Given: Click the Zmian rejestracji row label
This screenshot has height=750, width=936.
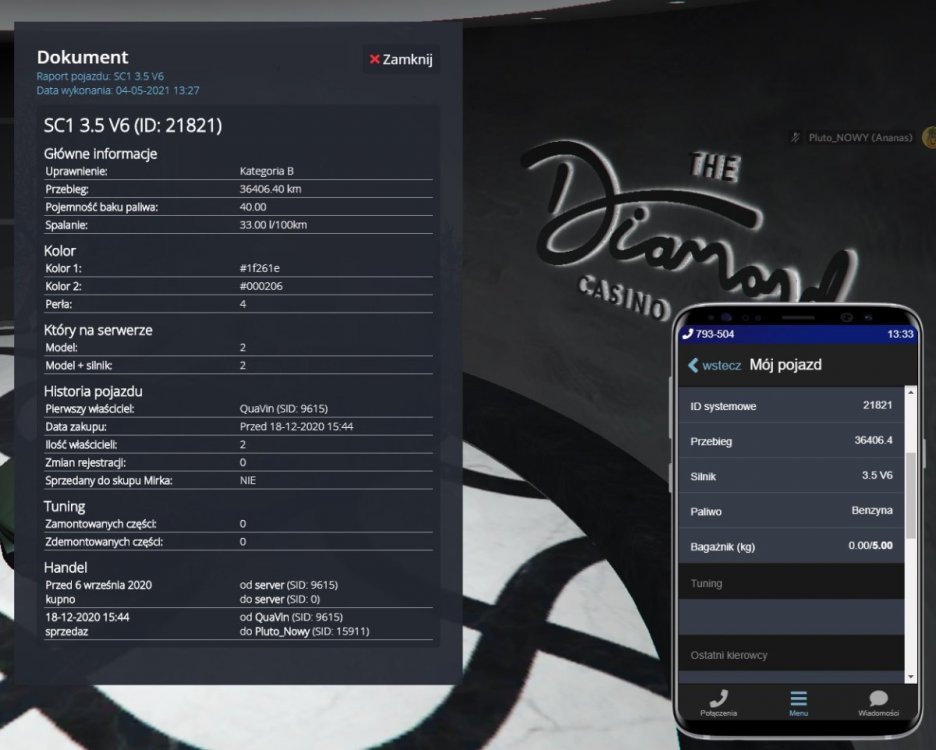Looking at the screenshot, I should coord(85,462).
